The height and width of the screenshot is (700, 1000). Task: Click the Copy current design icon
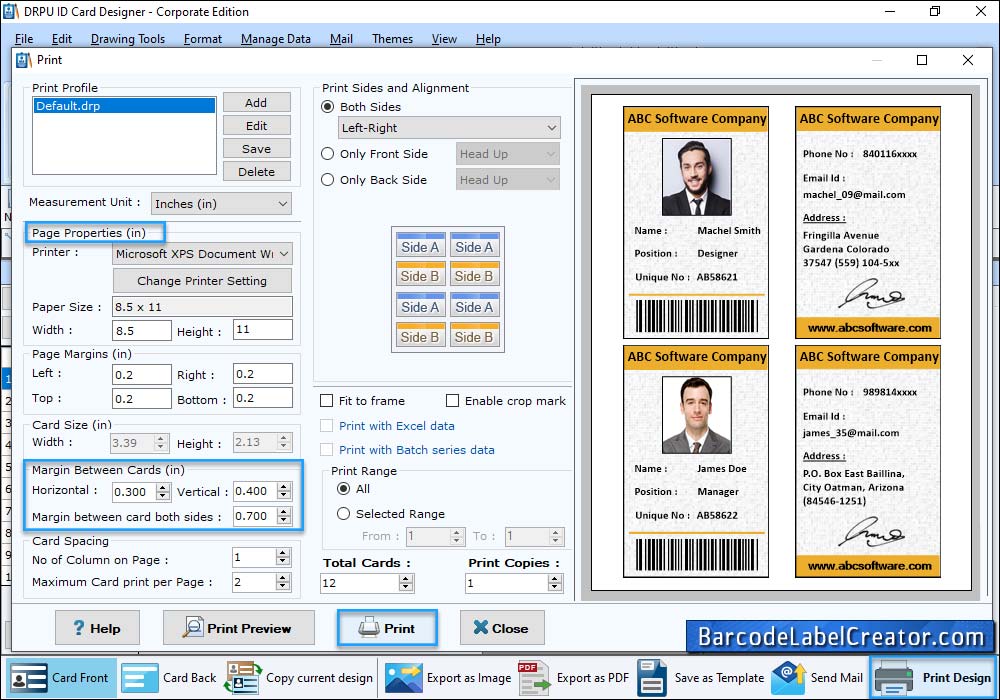(242, 678)
